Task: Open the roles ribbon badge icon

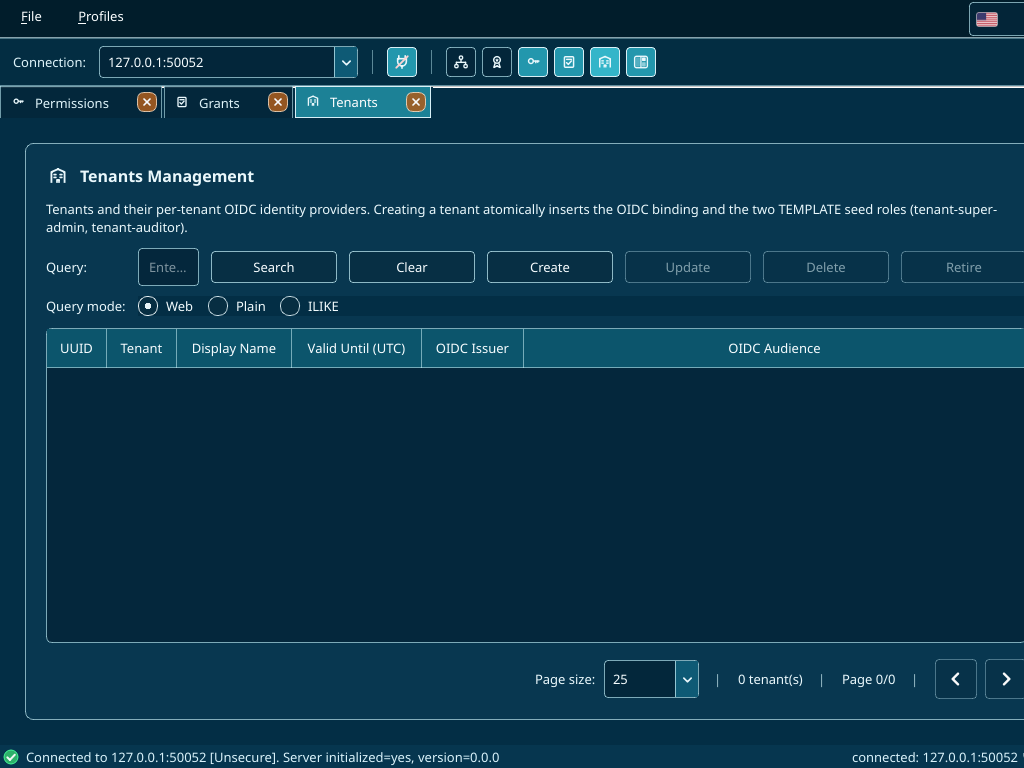Action: coord(497,62)
